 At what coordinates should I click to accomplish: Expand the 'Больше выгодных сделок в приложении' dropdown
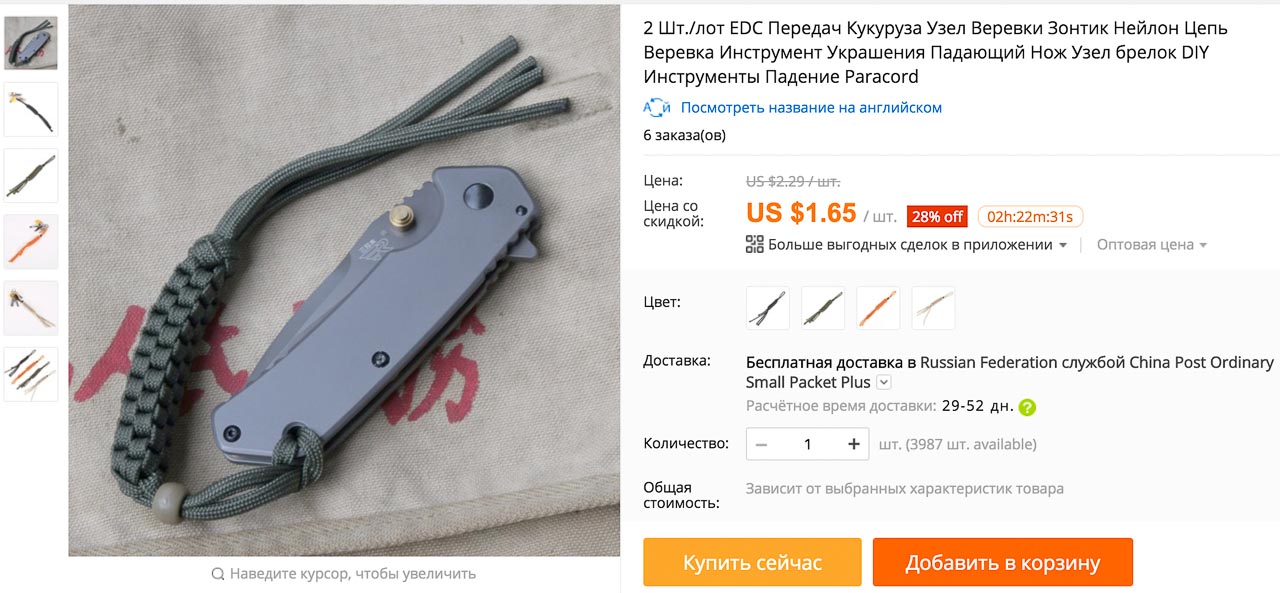pyautogui.click(x=1062, y=245)
